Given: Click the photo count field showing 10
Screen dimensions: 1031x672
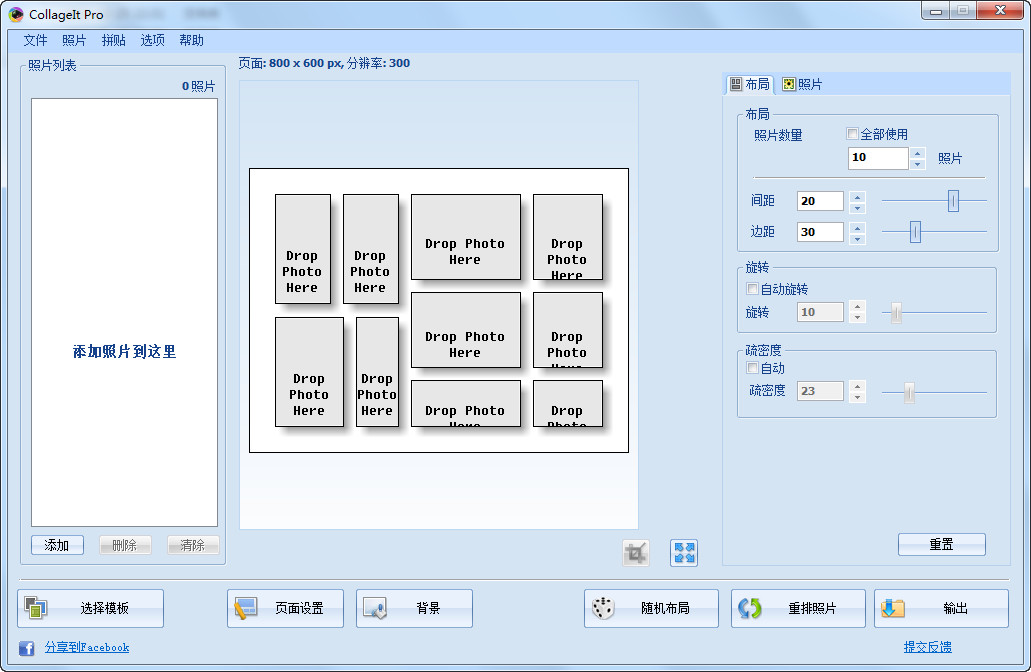Looking at the screenshot, I should click(878, 158).
